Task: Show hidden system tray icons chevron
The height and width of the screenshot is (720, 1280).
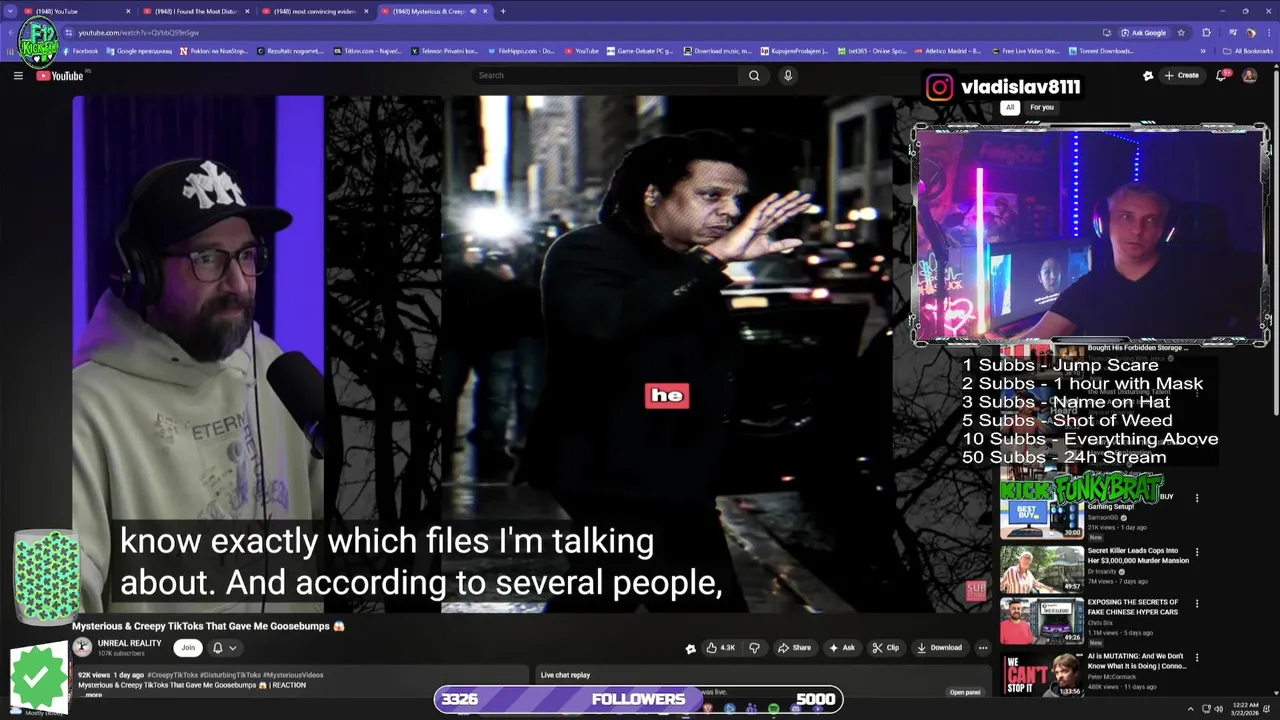Action: tap(1190, 709)
